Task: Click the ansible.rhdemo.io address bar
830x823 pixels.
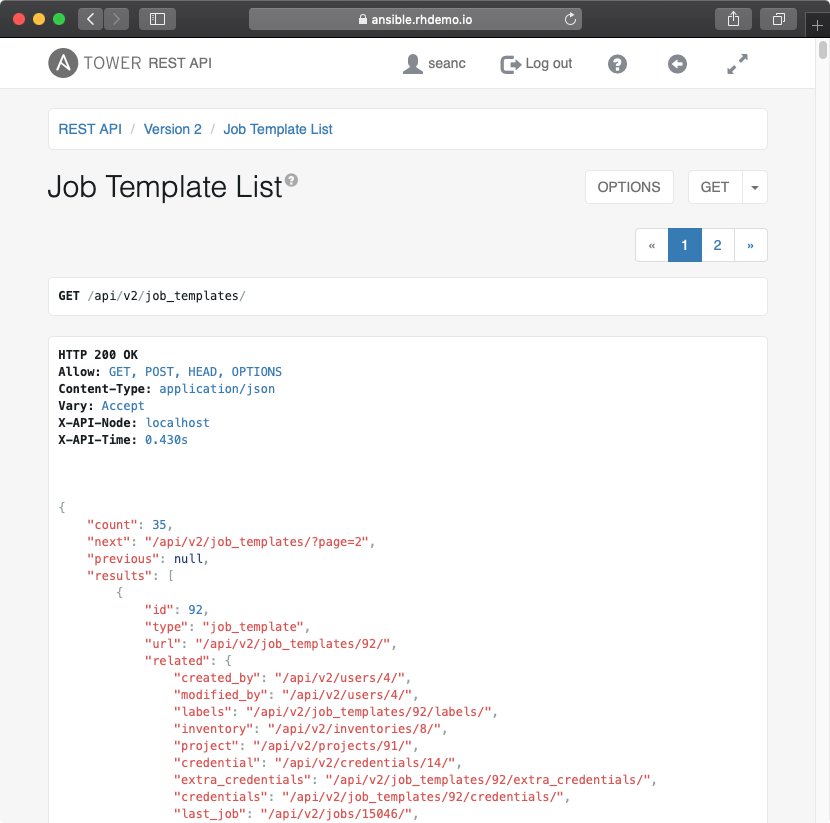Action: 415,19
